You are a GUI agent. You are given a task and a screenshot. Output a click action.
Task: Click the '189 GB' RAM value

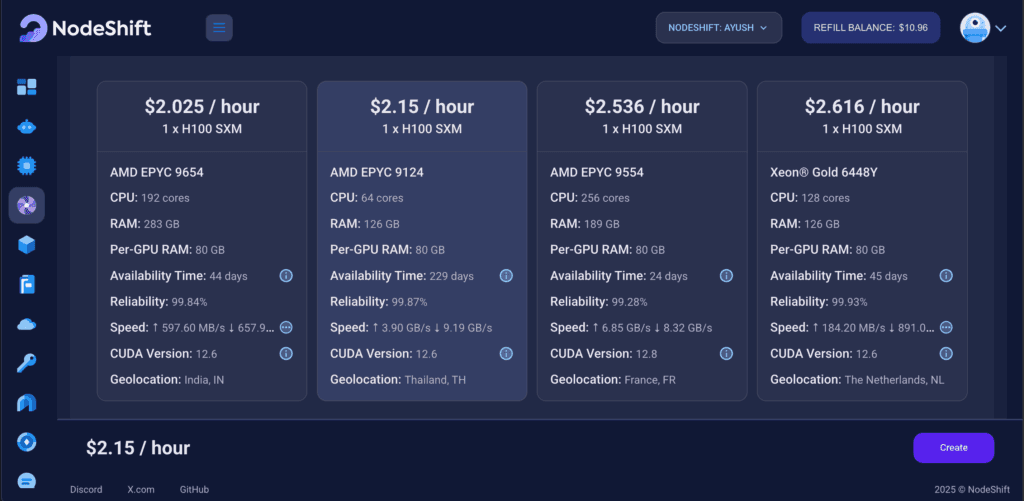coord(603,224)
